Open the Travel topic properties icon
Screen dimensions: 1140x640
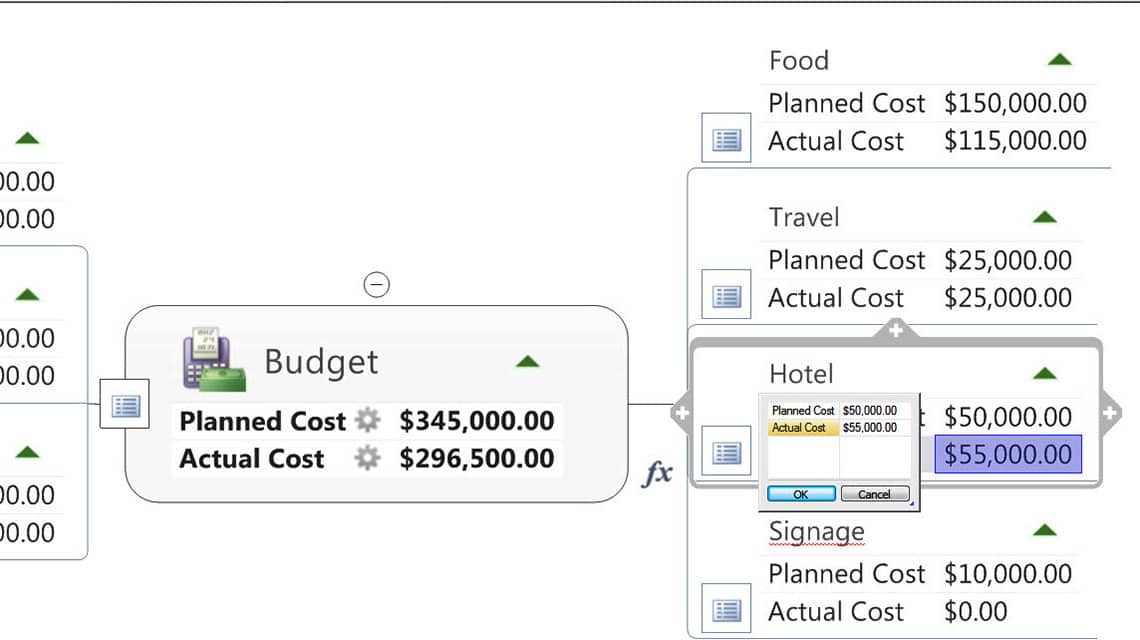[726, 295]
